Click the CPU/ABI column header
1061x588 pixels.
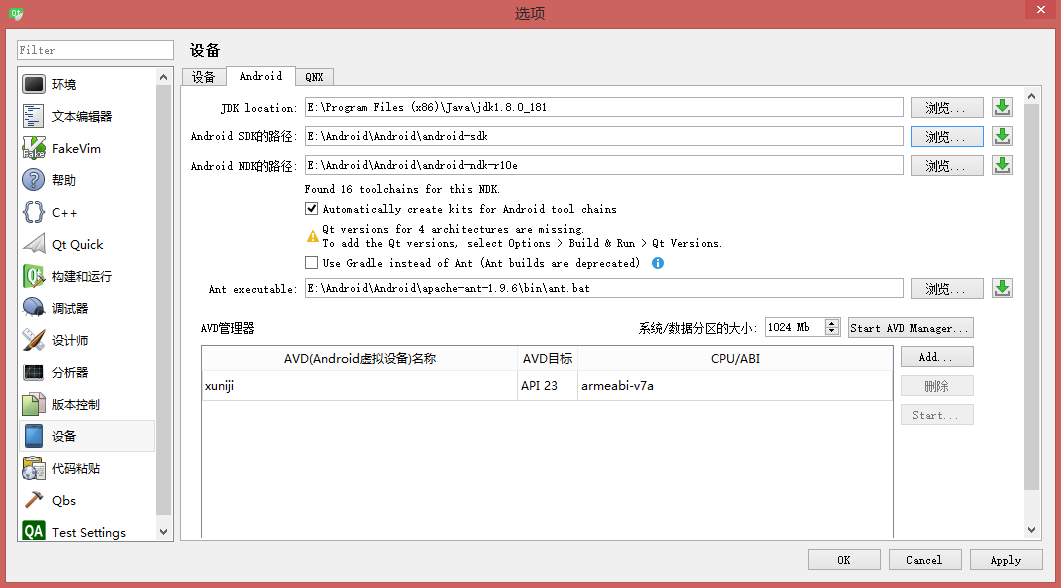coord(735,359)
